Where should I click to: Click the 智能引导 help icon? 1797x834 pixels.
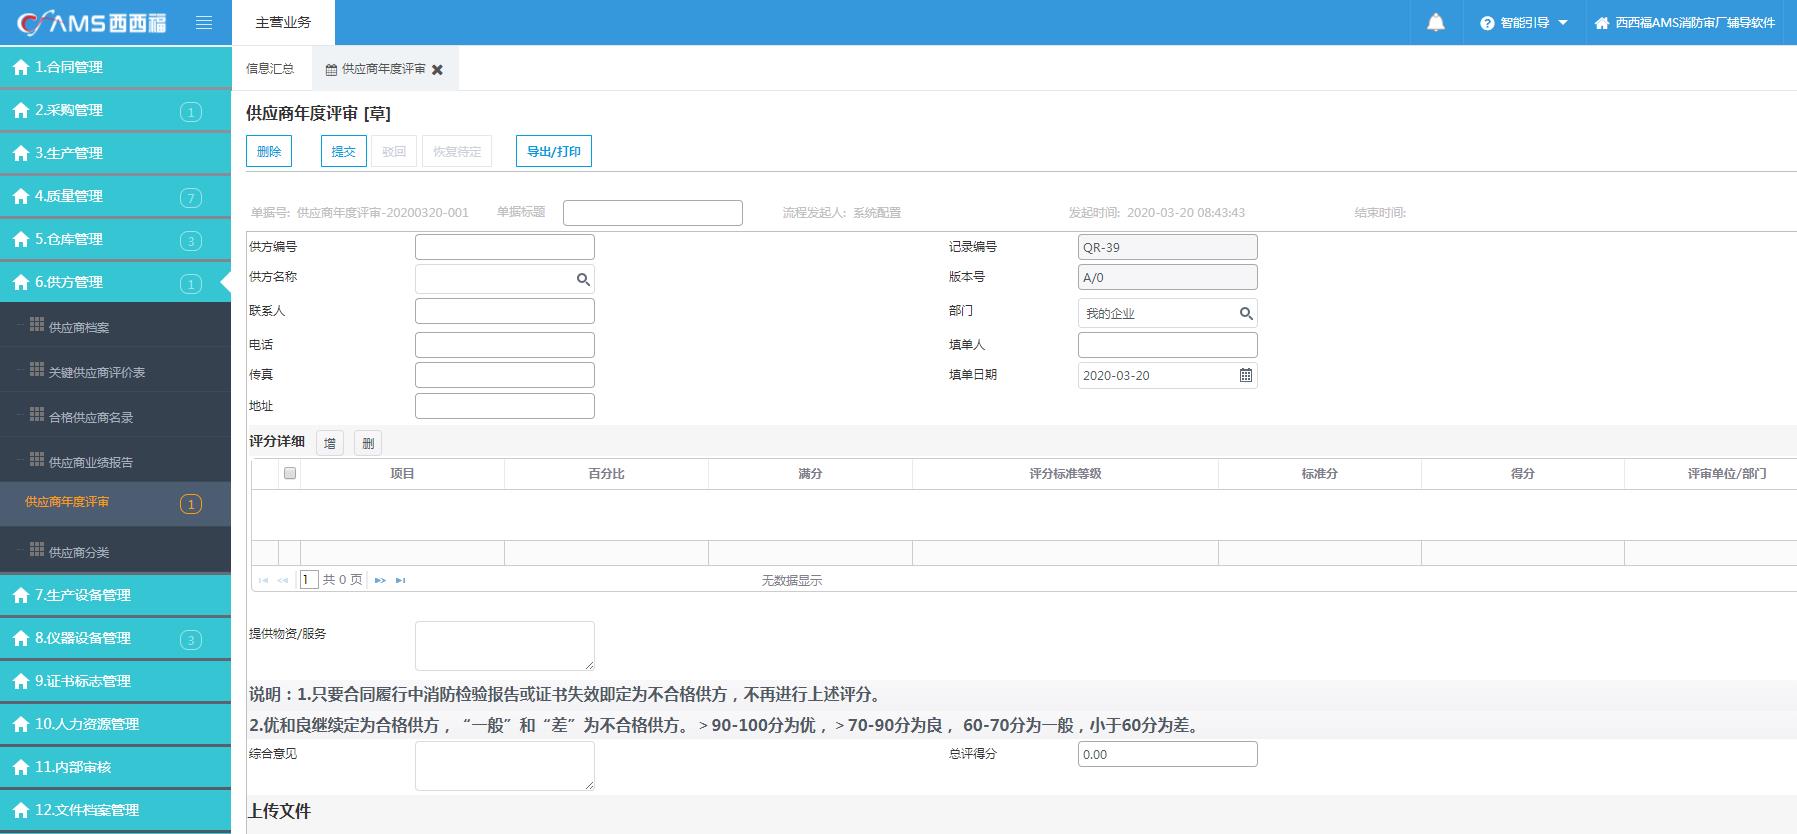(x=1487, y=23)
